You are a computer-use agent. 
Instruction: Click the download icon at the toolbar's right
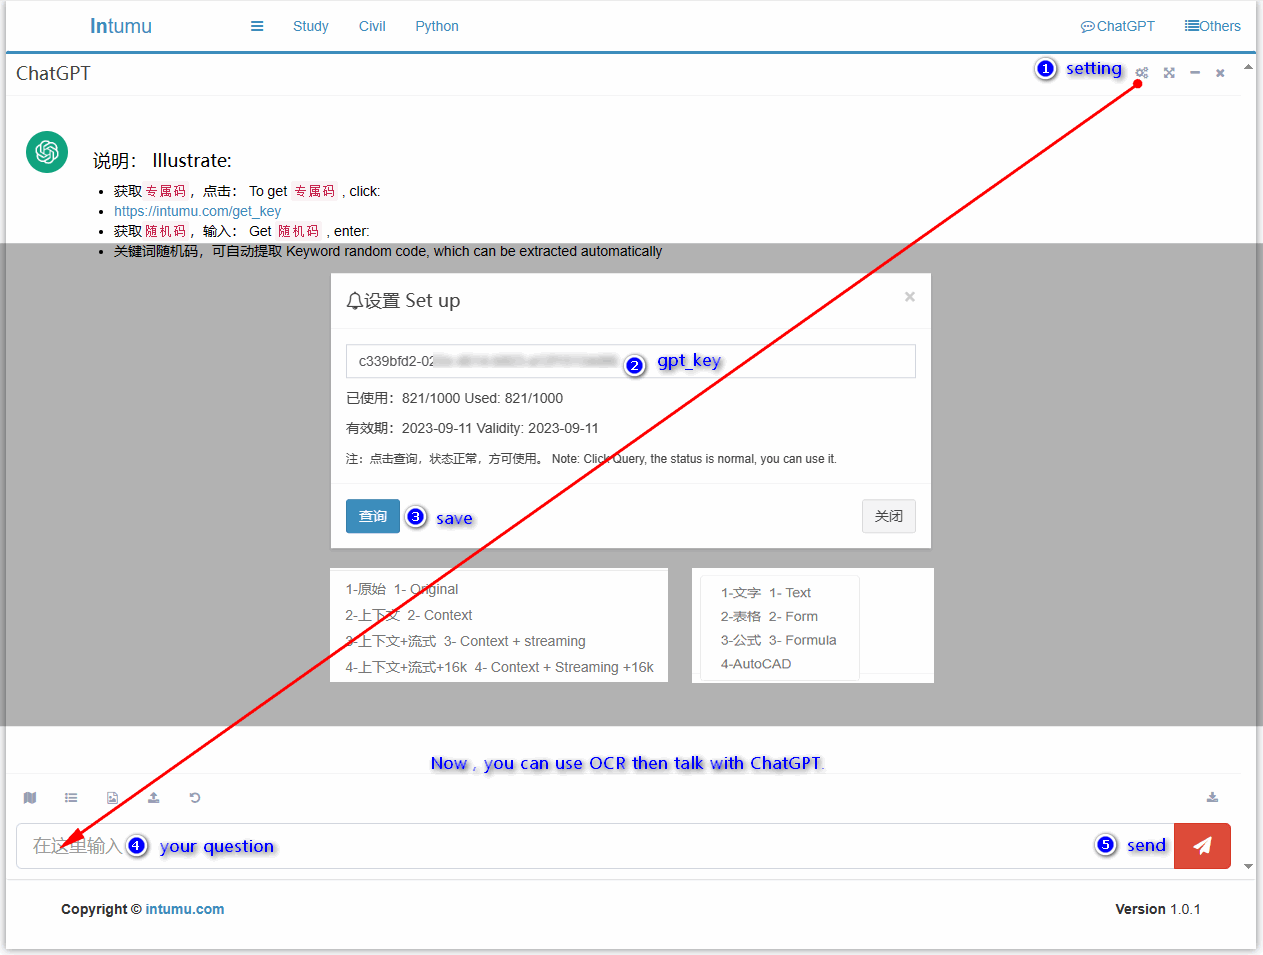[1212, 797]
